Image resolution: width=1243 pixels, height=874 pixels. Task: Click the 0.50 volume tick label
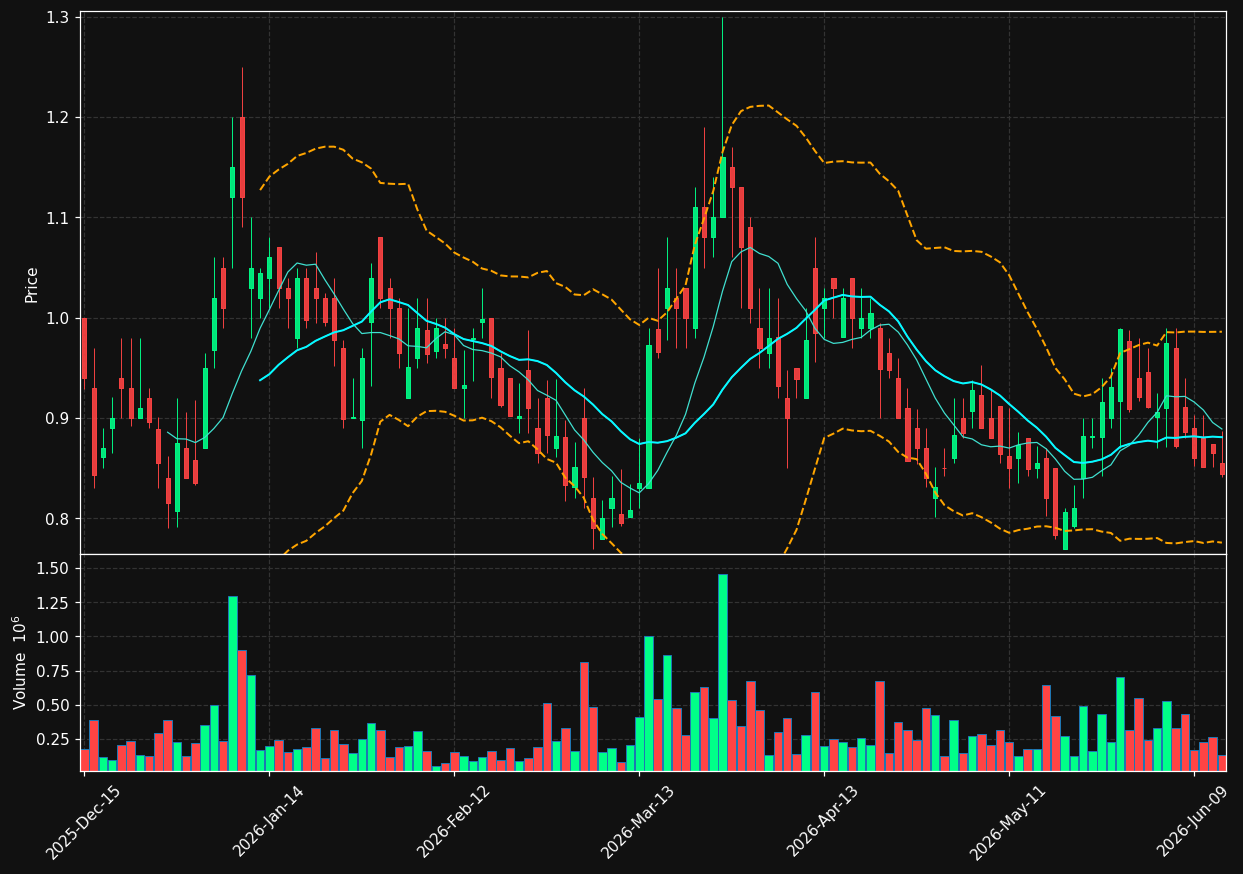(x=53, y=705)
